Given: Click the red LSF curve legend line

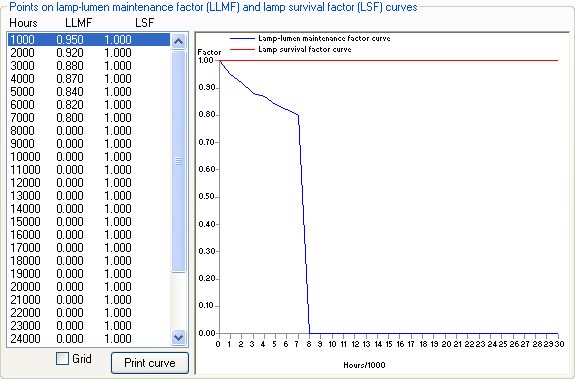Looking at the screenshot, I should pyautogui.click(x=242, y=49).
